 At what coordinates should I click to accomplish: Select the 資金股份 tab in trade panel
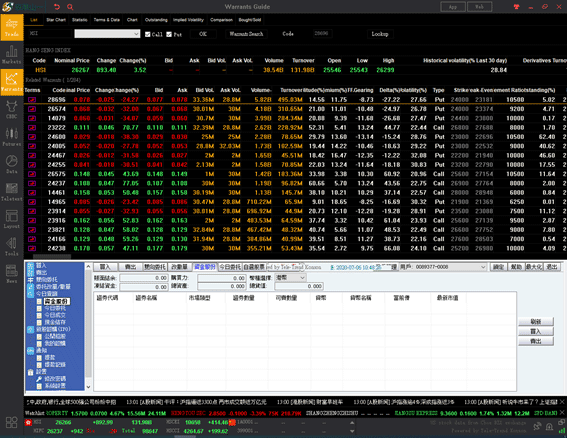click(205, 267)
